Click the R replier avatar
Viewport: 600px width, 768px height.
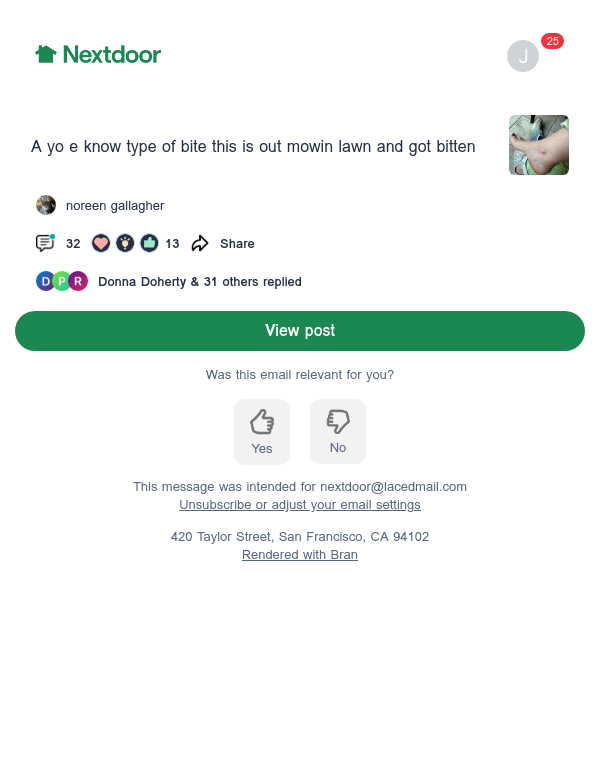pos(78,281)
